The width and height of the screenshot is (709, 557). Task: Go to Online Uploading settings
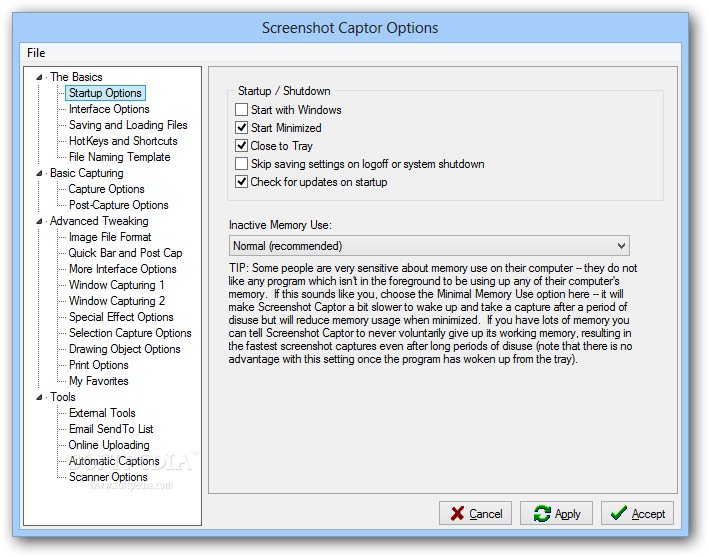(109, 445)
